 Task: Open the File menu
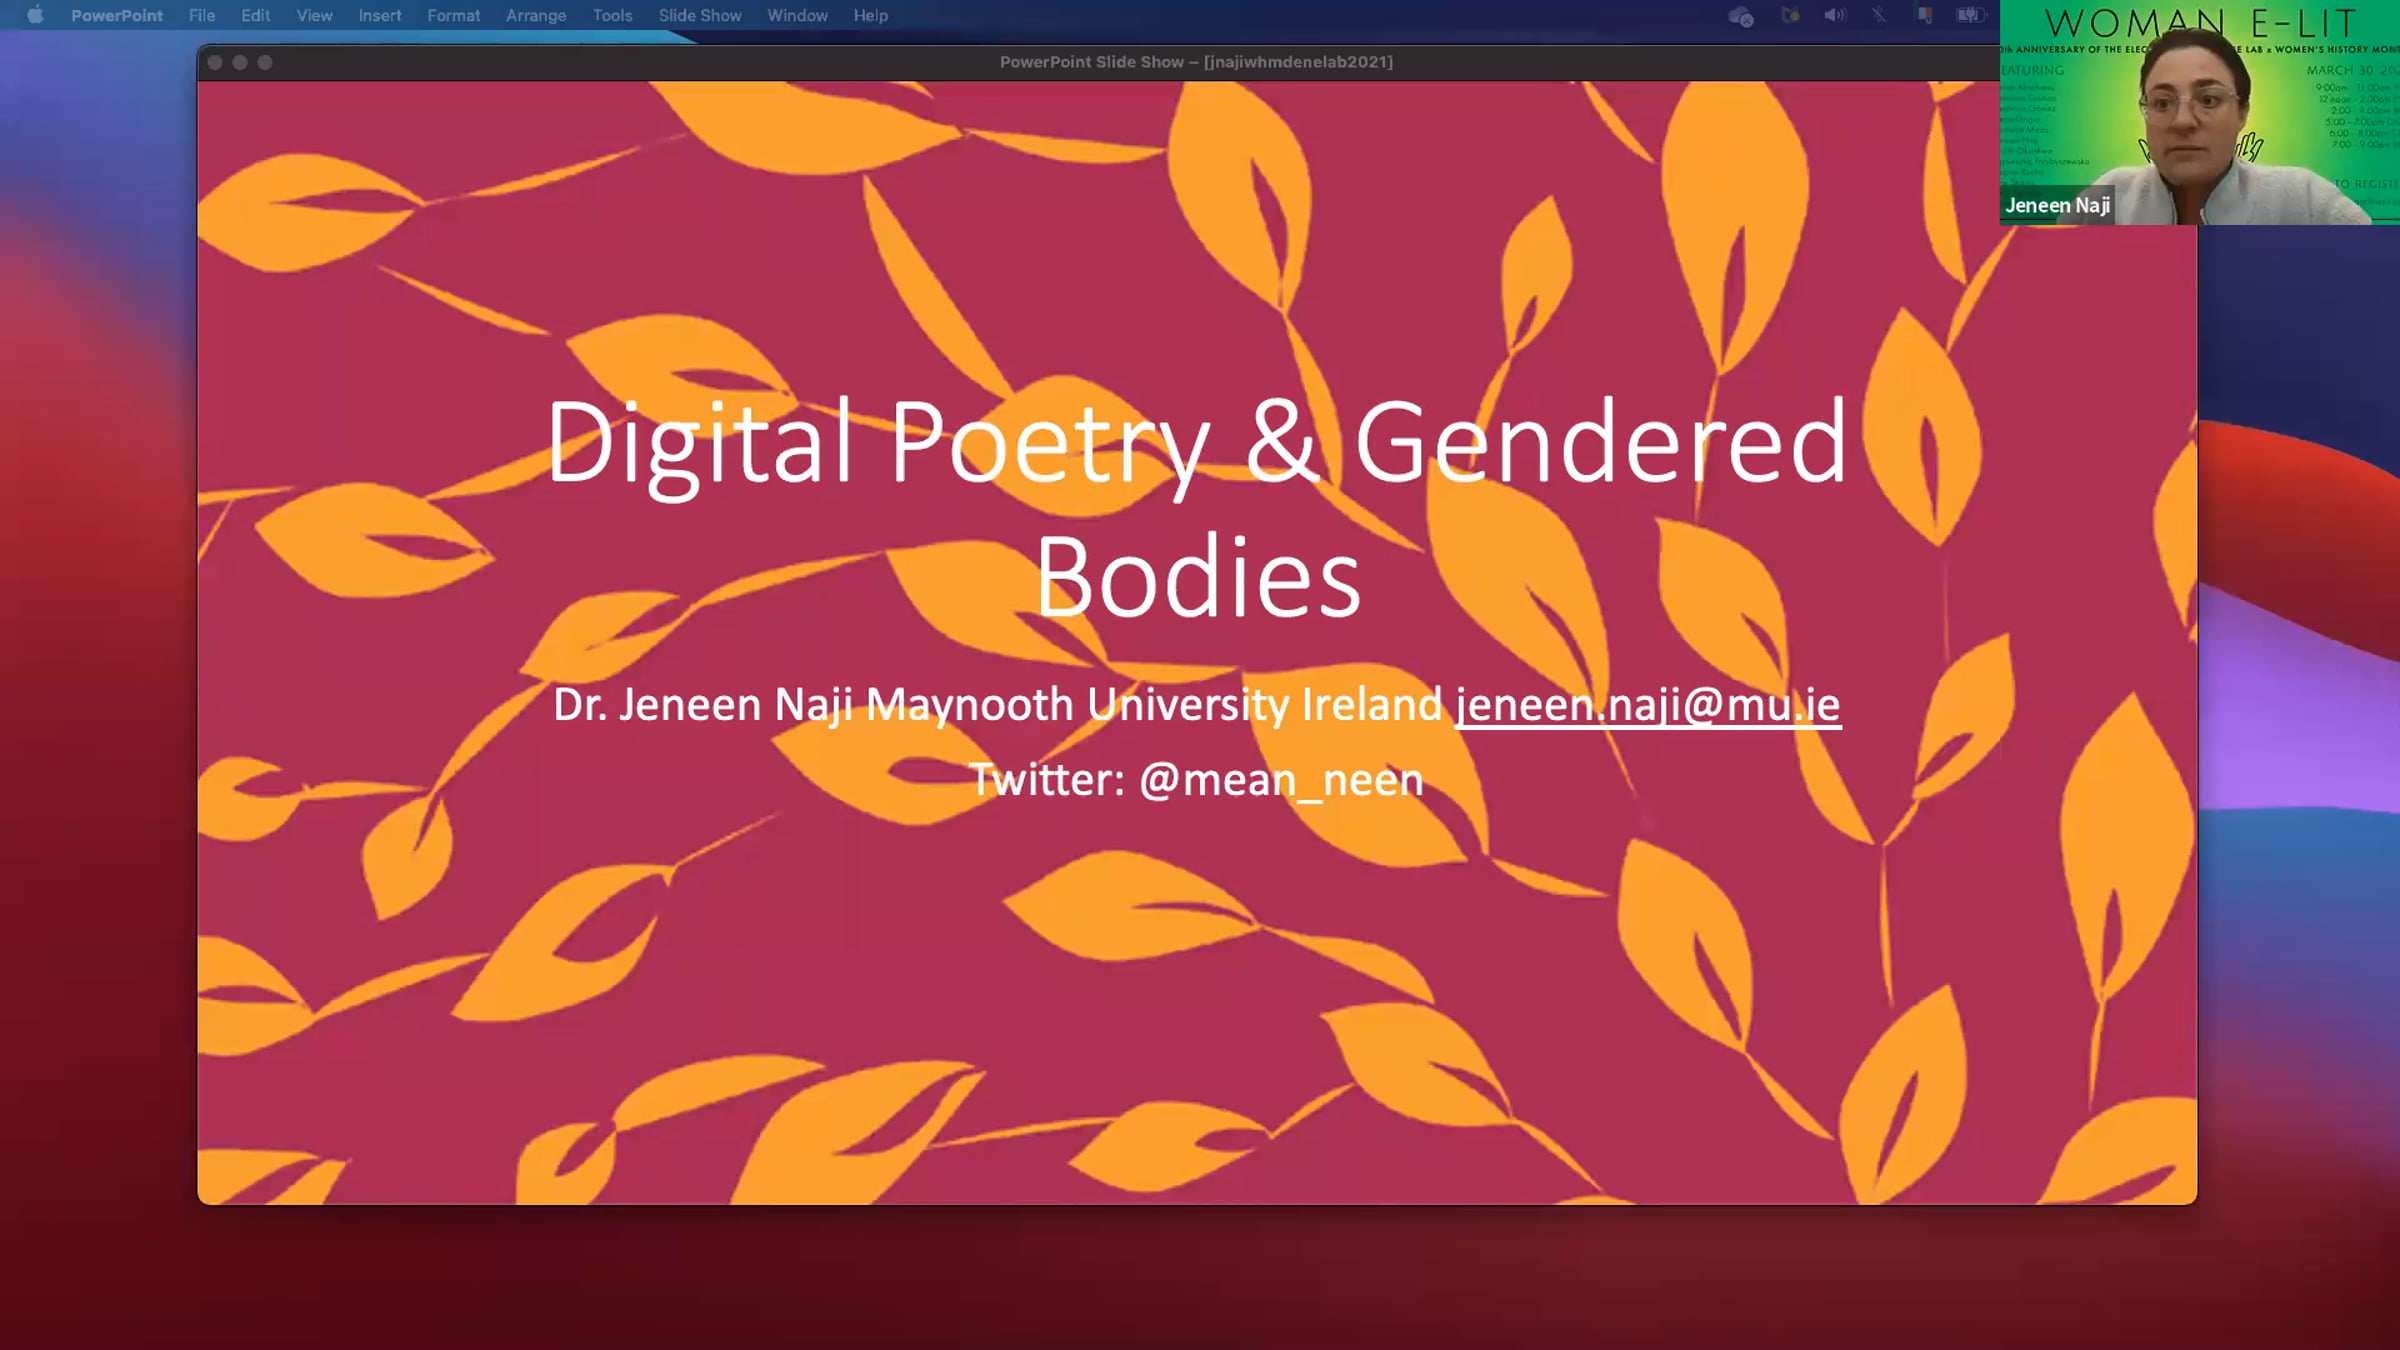pyautogui.click(x=201, y=16)
